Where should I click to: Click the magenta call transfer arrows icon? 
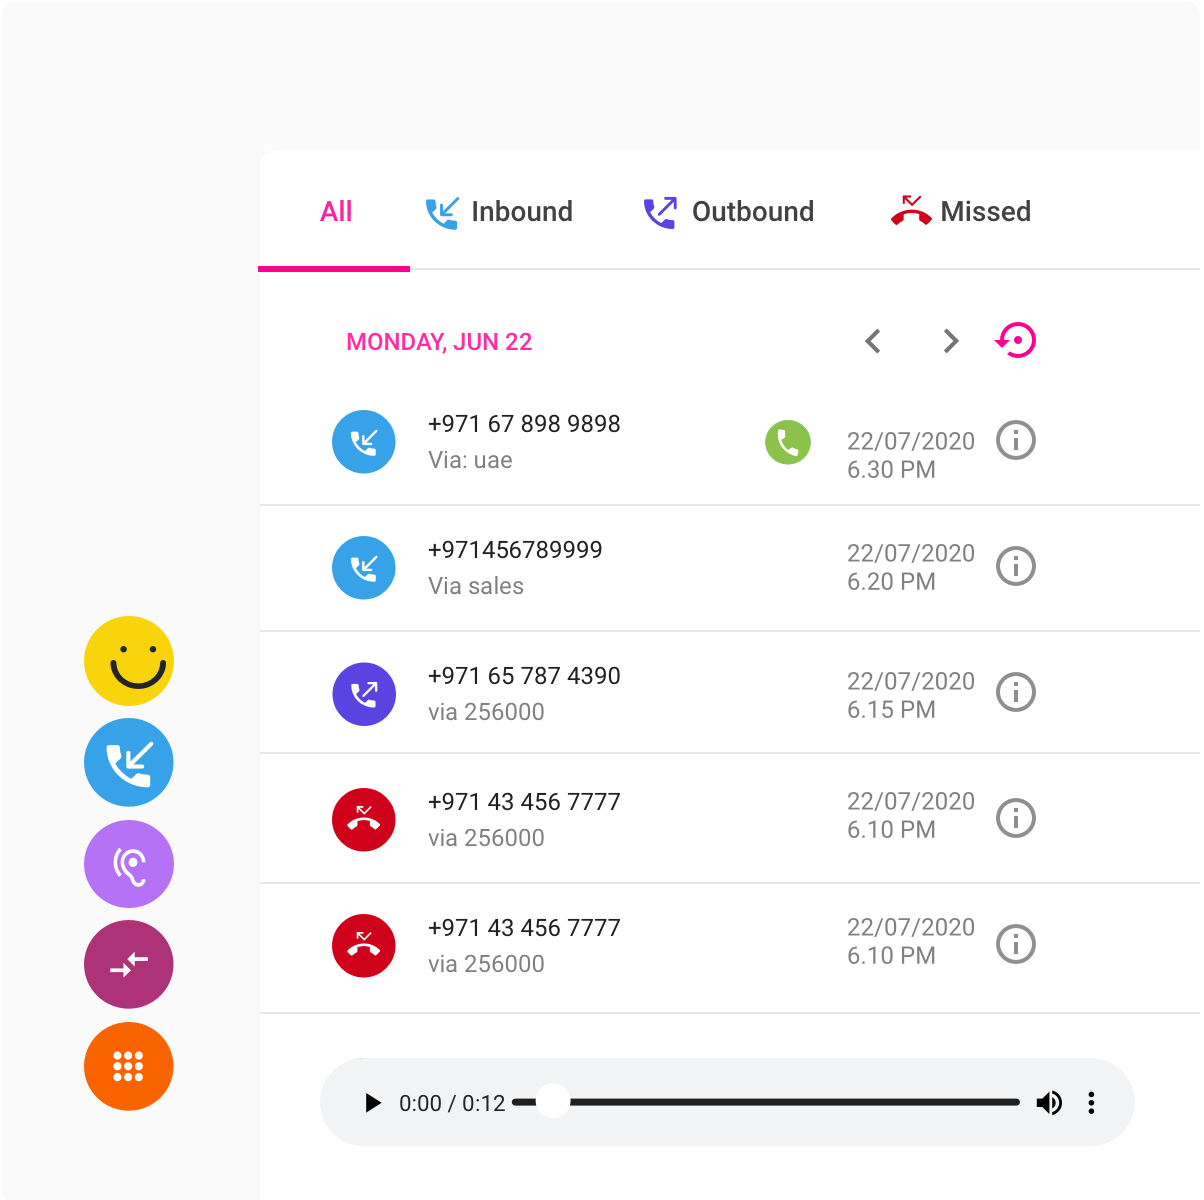(x=129, y=965)
